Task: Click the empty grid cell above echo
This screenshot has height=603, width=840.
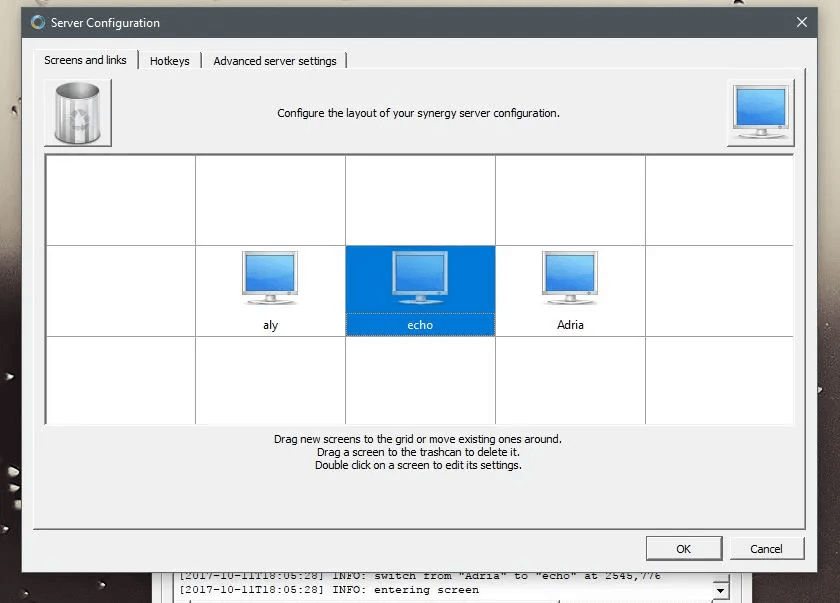Action: [x=420, y=200]
